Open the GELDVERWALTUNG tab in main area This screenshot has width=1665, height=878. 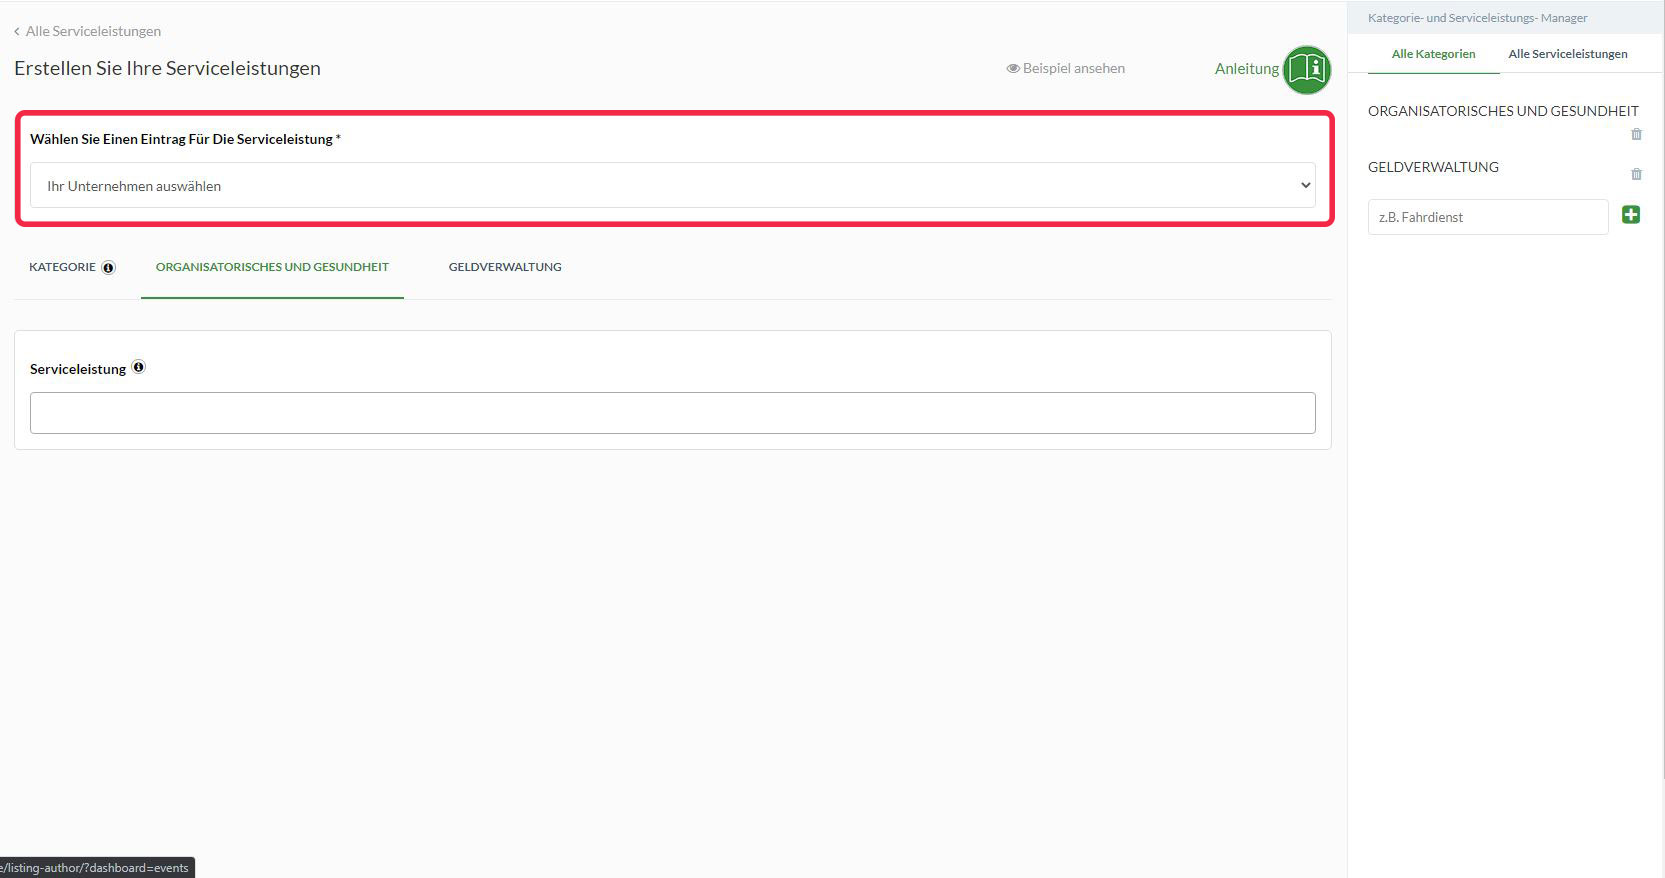tap(505, 267)
